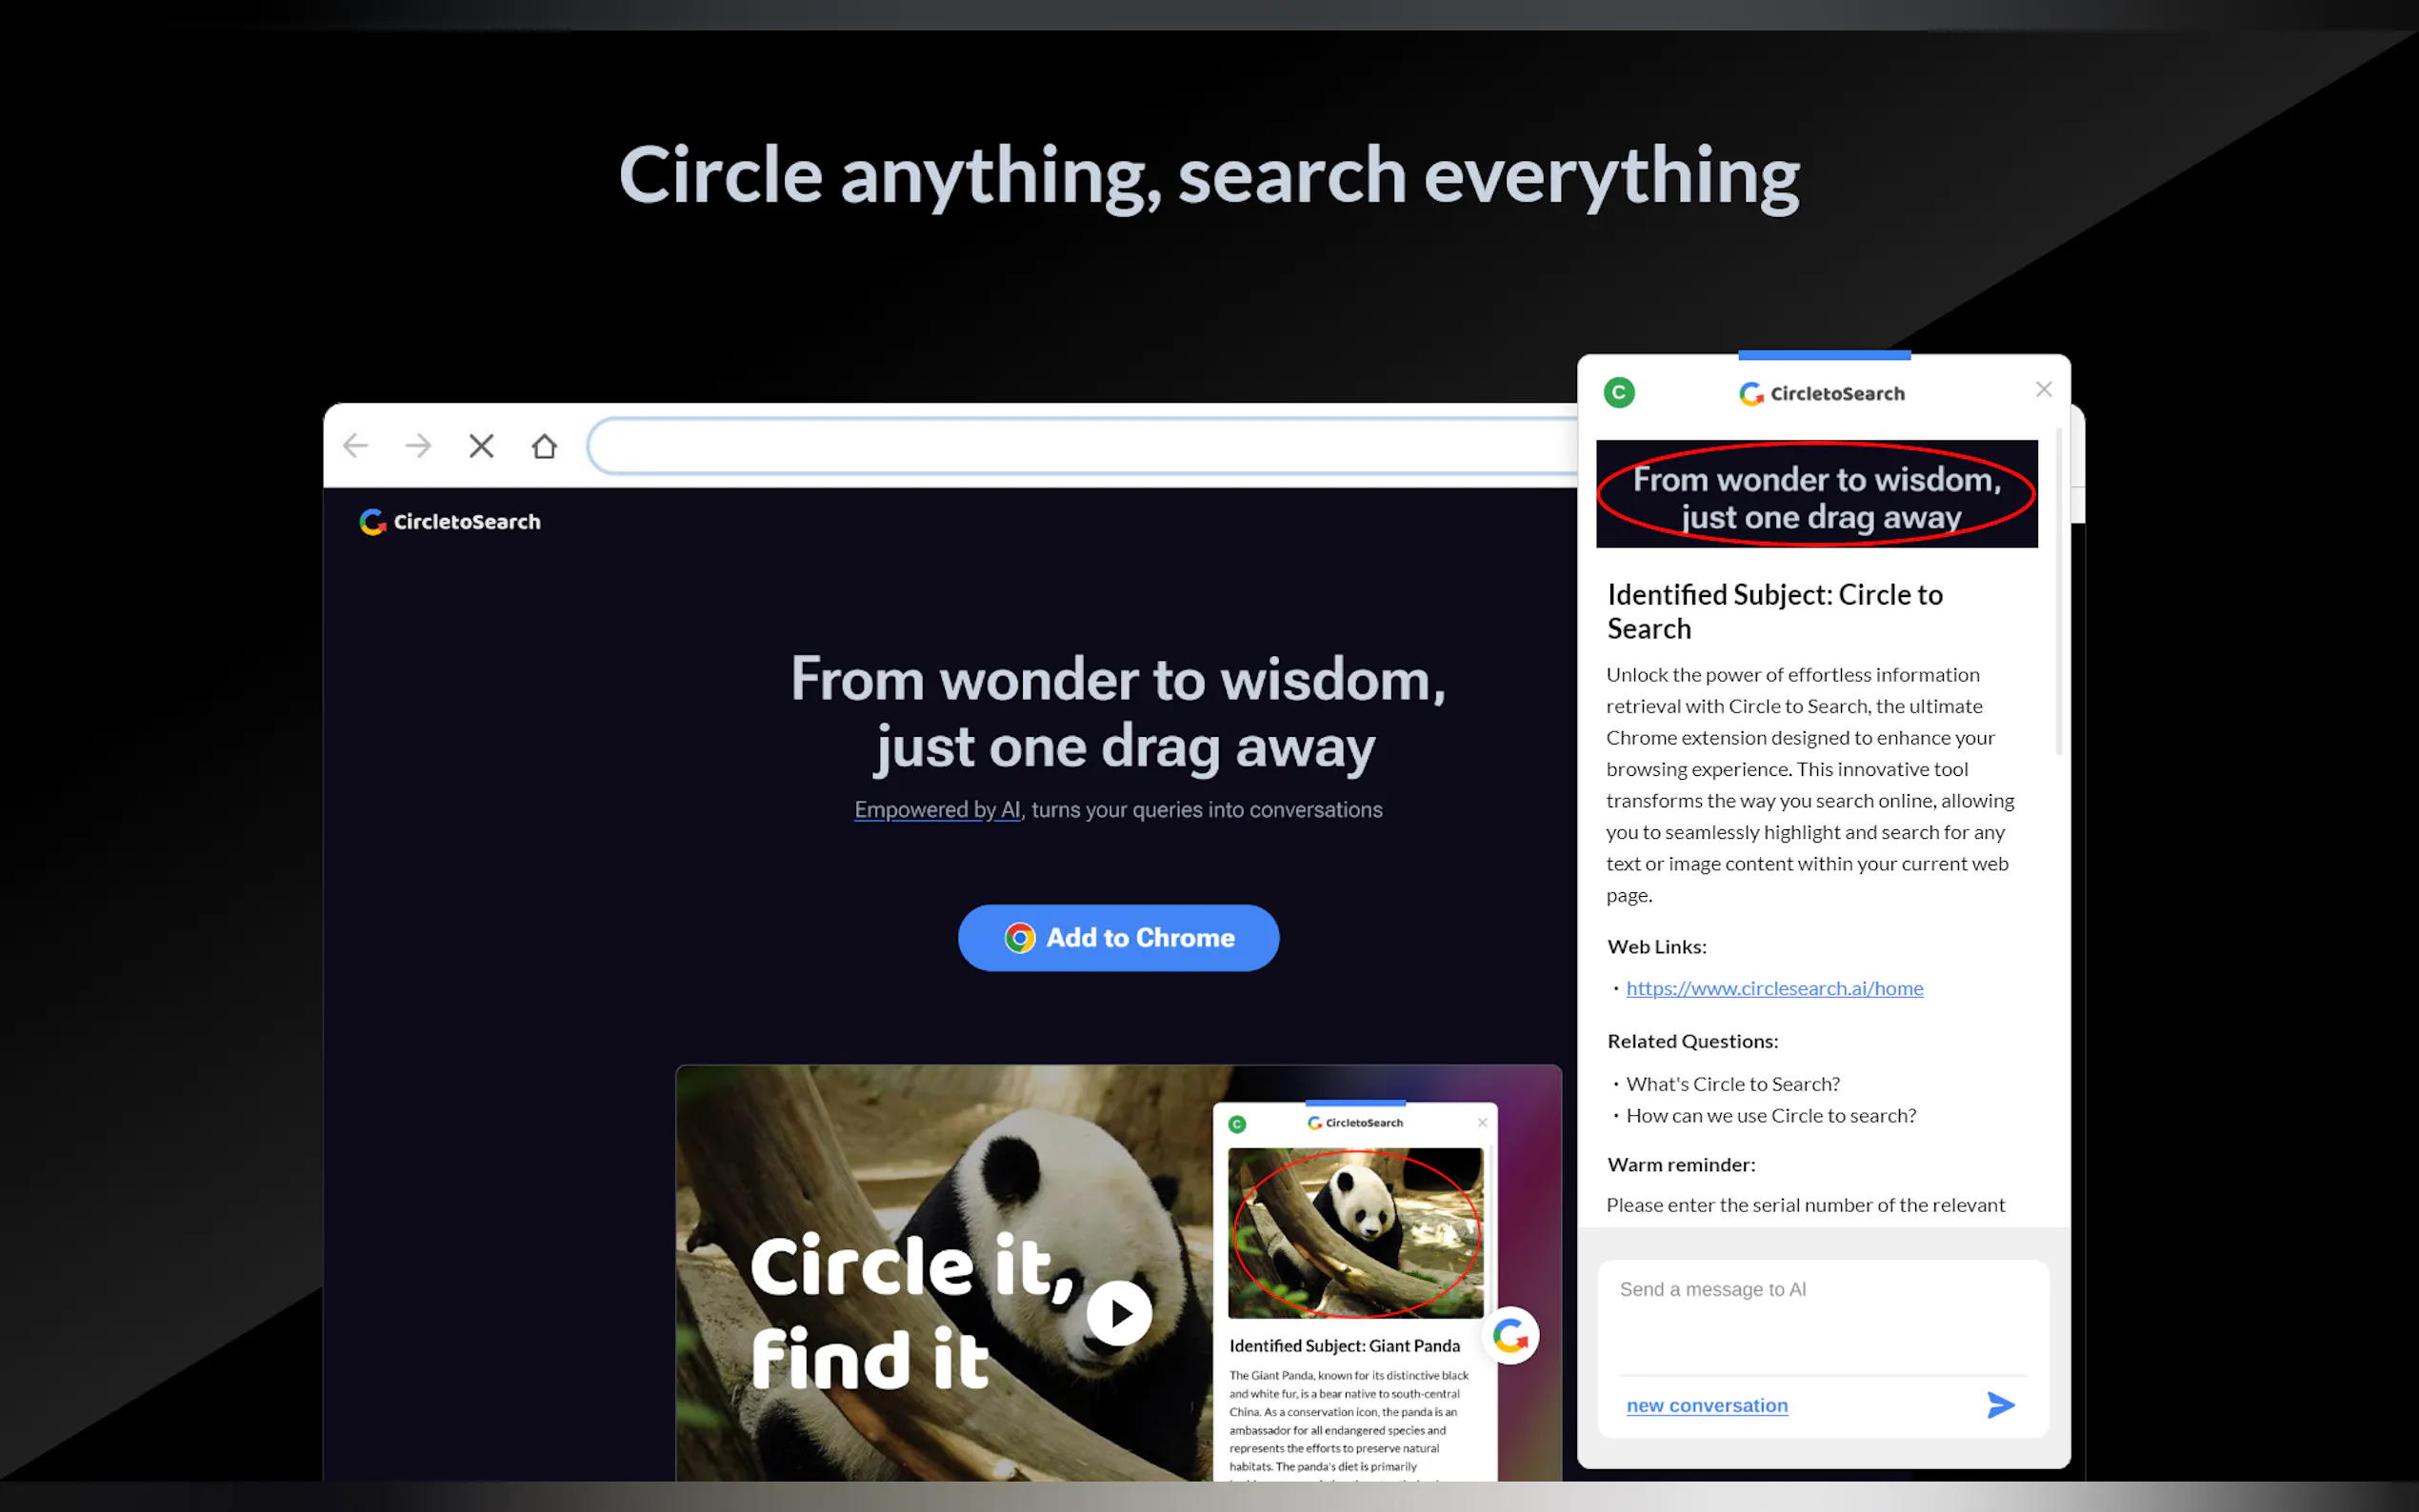Select How can we use Circle to search?
This screenshot has height=1512, width=2419.
click(1770, 1116)
